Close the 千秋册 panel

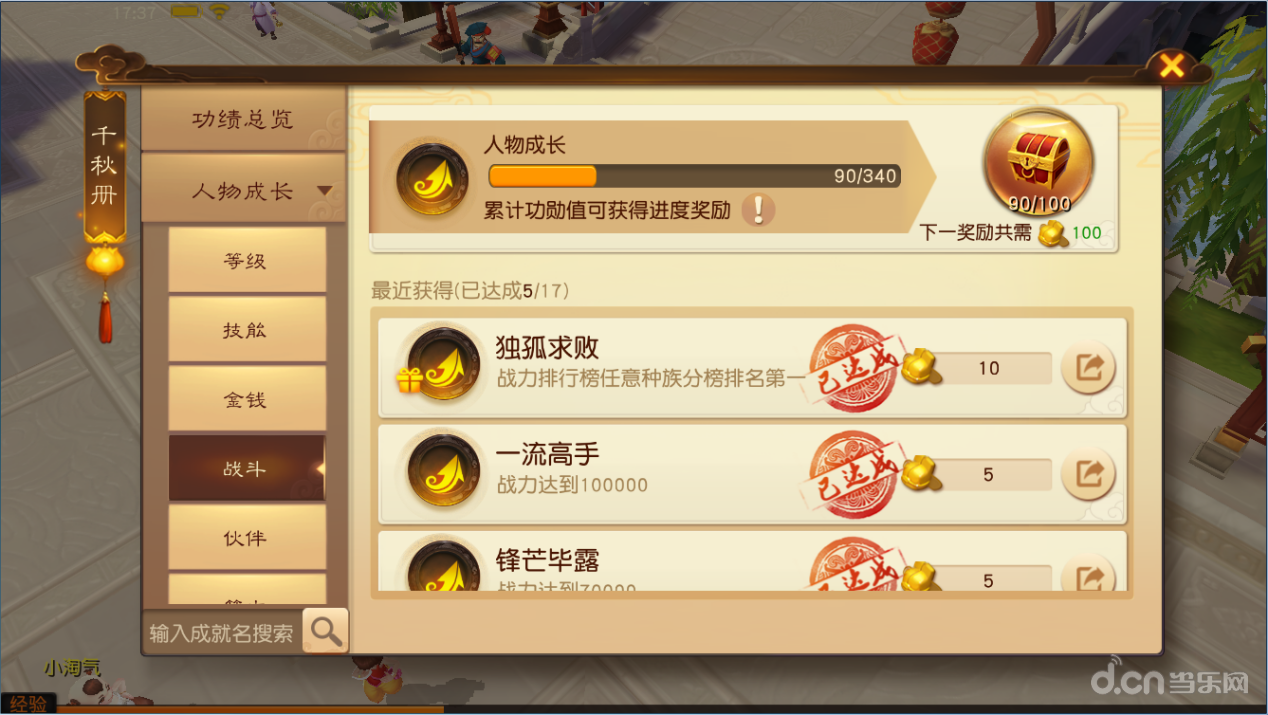pos(1171,66)
